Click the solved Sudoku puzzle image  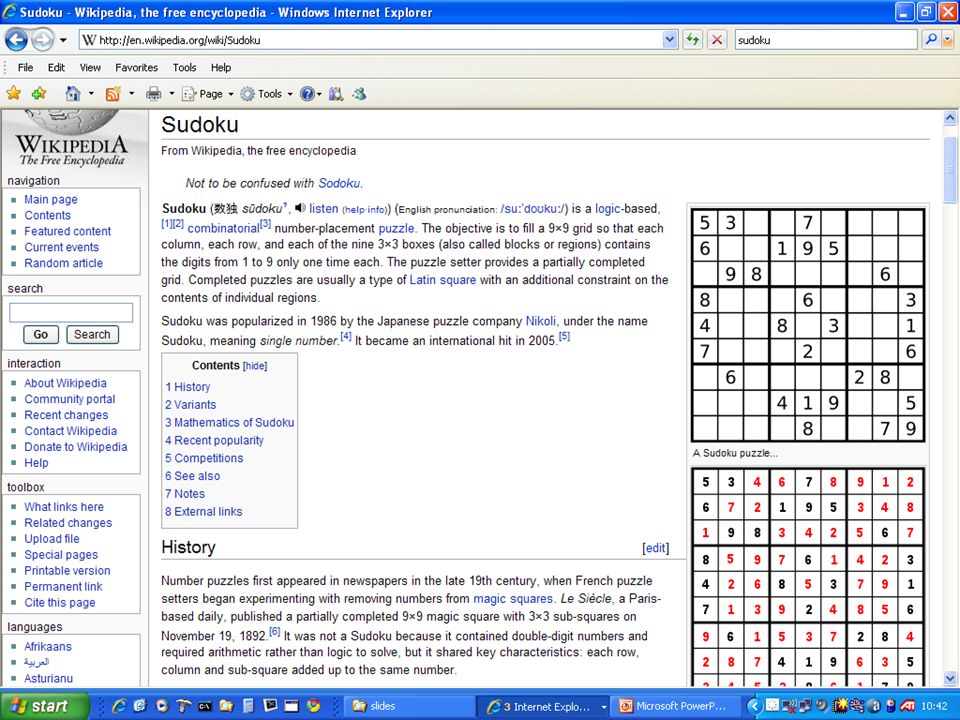click(808, 577)
